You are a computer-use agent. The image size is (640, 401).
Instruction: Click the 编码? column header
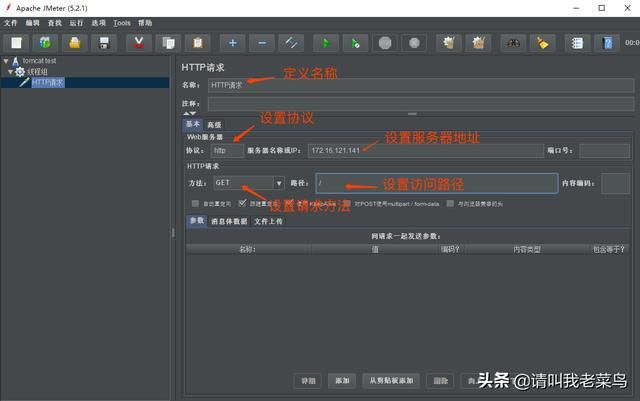(x=450, y=249)
